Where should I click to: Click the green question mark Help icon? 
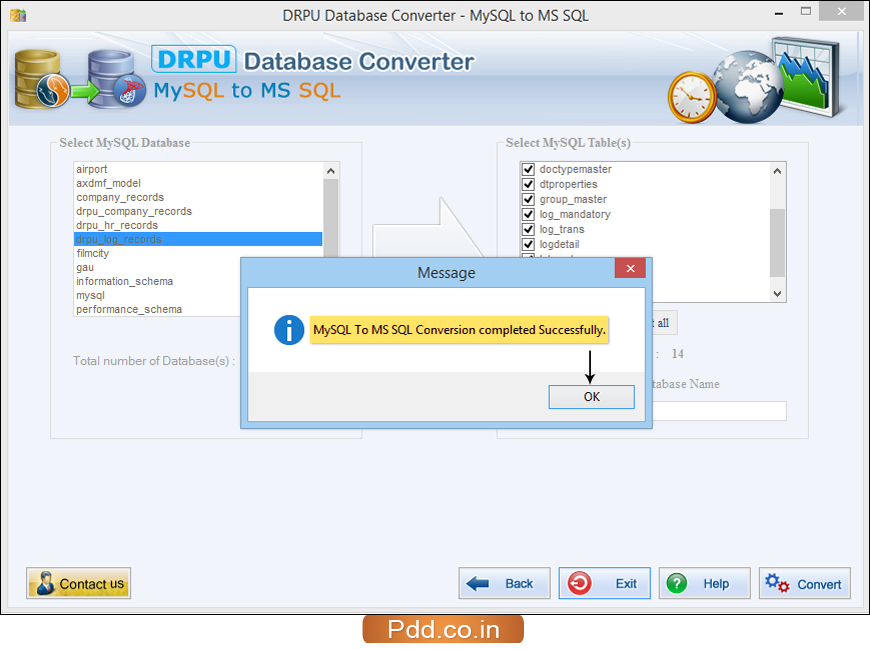[x=677, y=583]
